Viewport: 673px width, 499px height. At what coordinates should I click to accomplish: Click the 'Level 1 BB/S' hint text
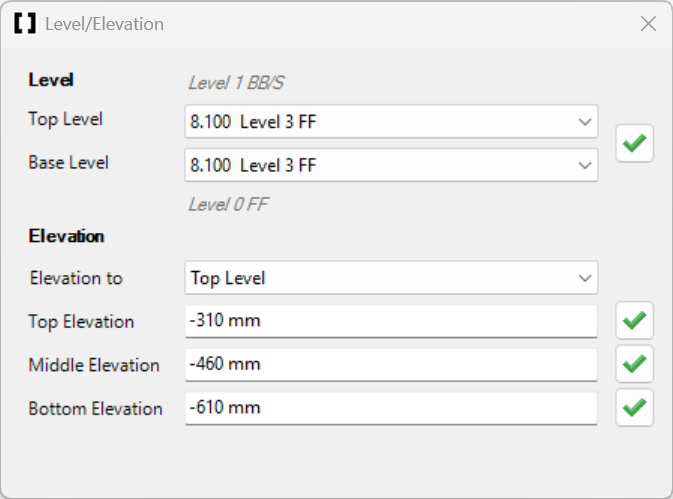point(236,82)
